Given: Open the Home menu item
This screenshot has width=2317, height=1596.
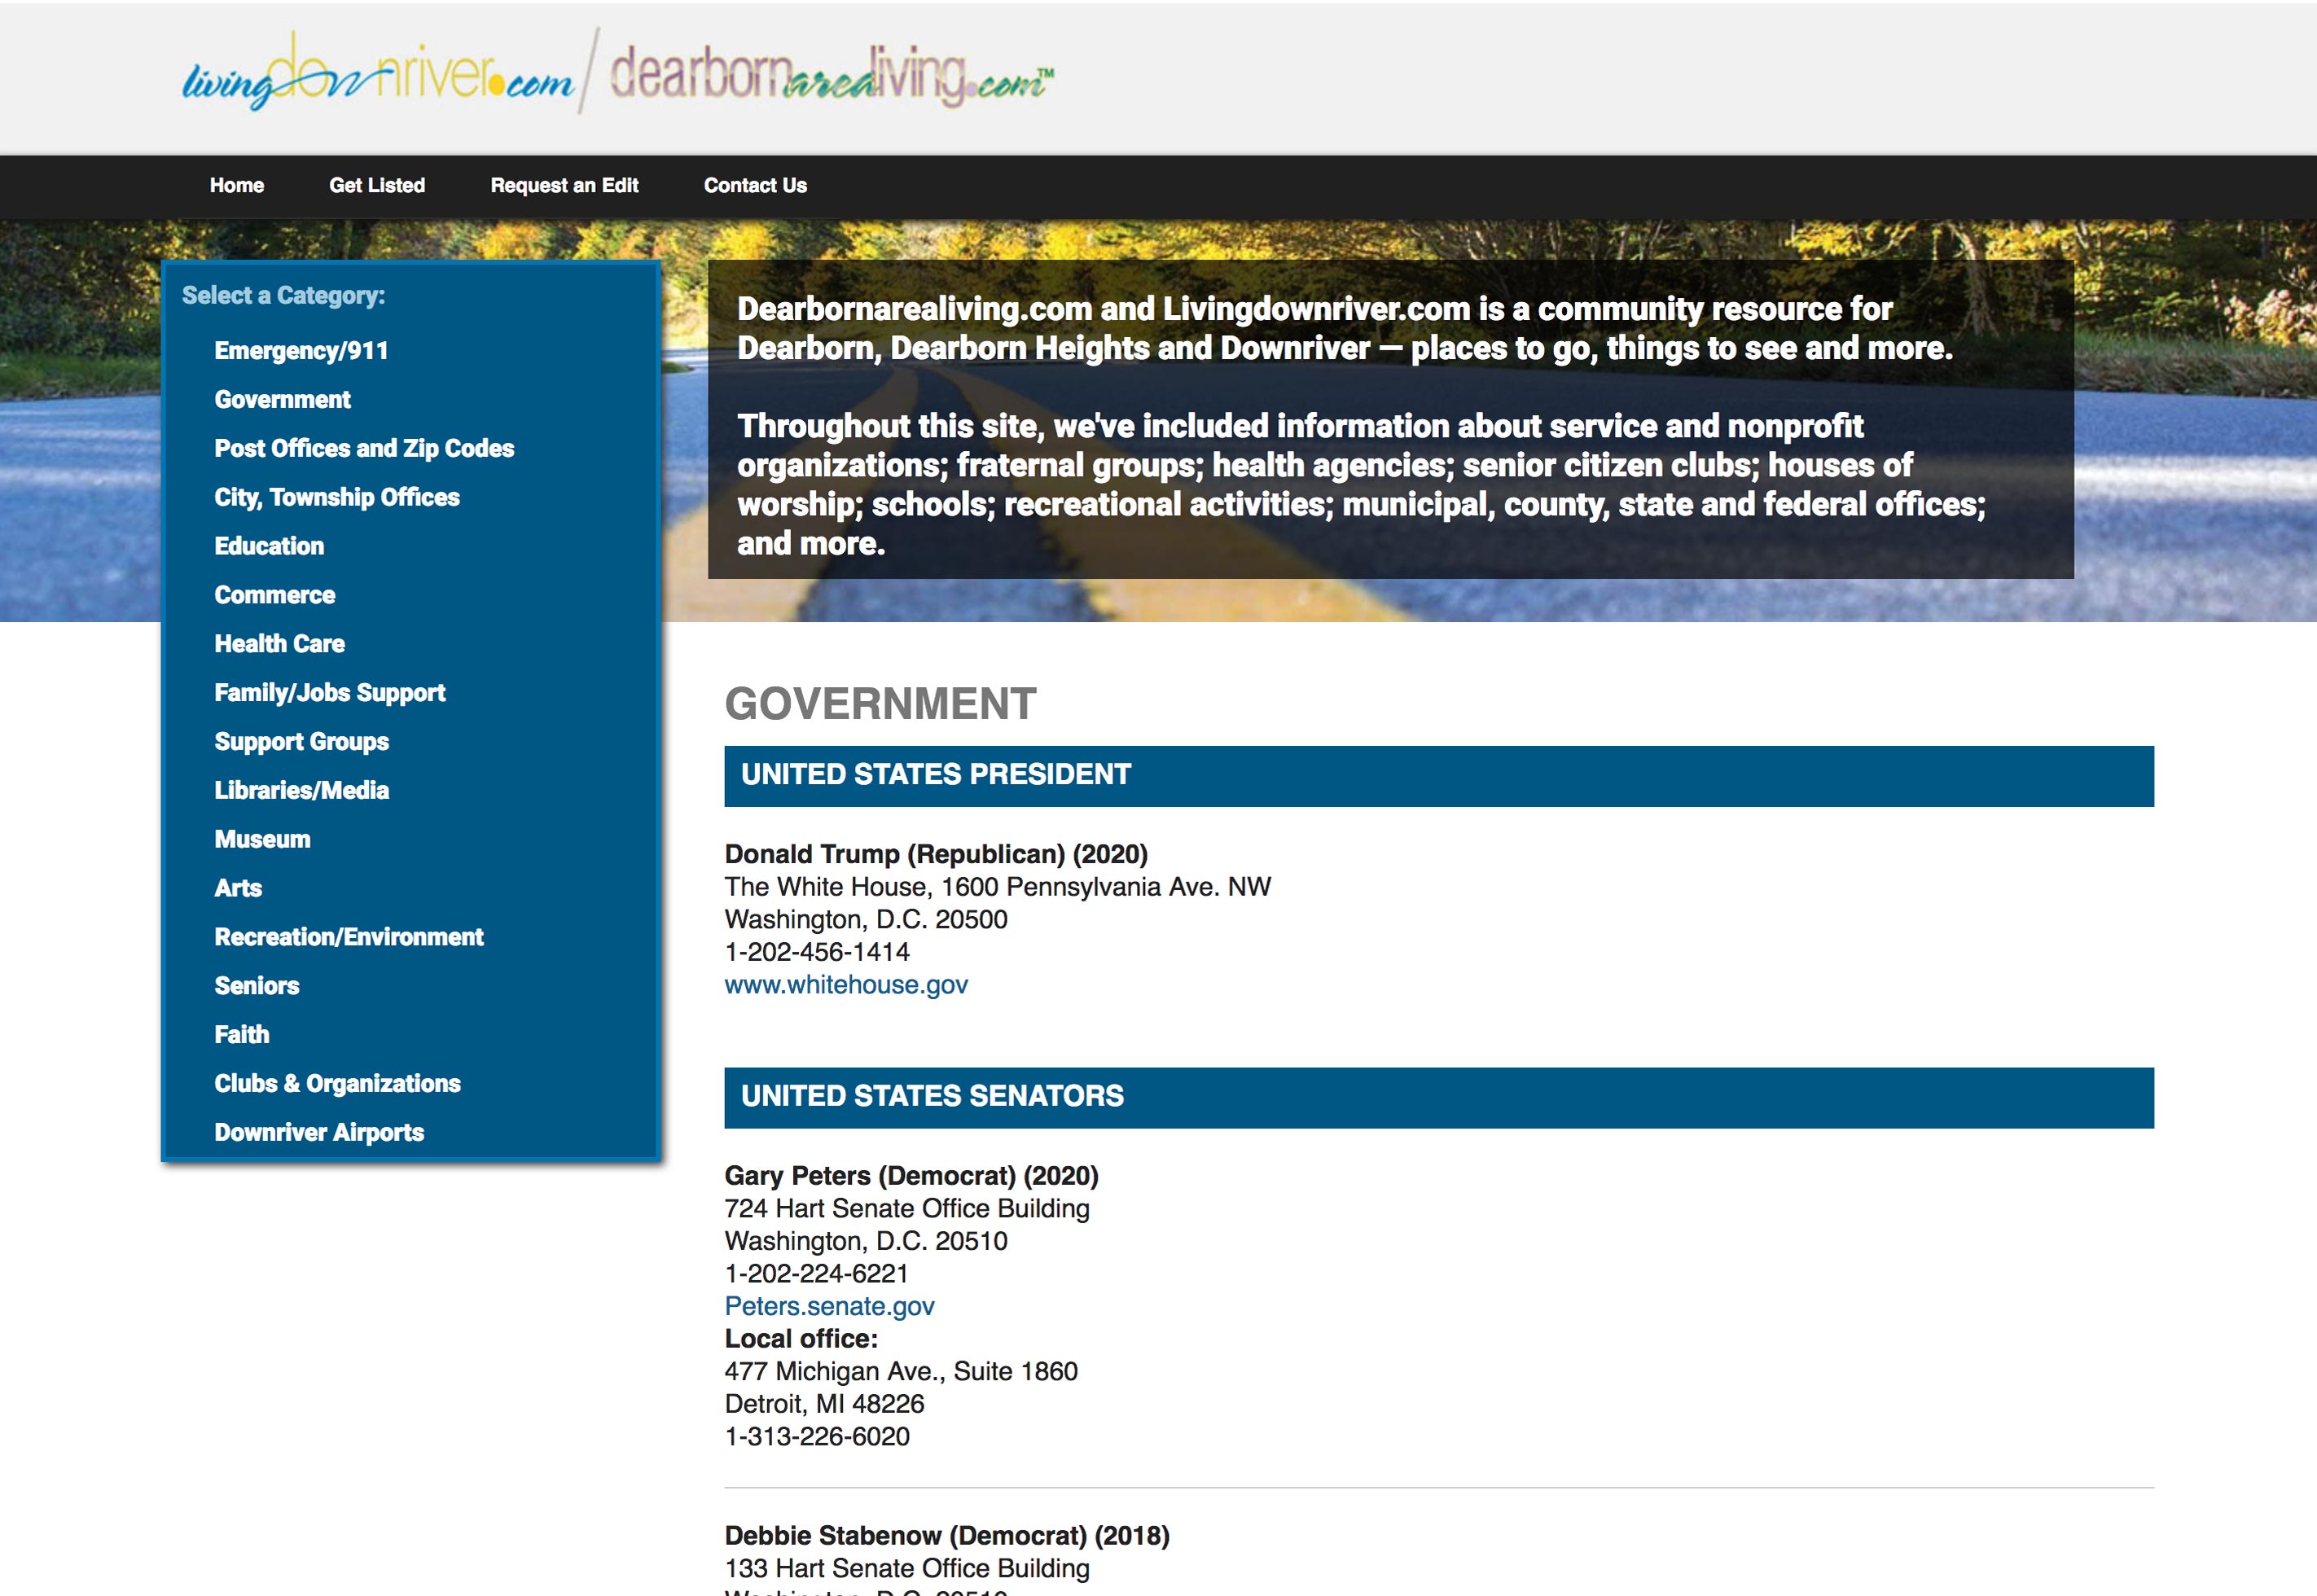Looking at the screenshot, I should (237, 186).
